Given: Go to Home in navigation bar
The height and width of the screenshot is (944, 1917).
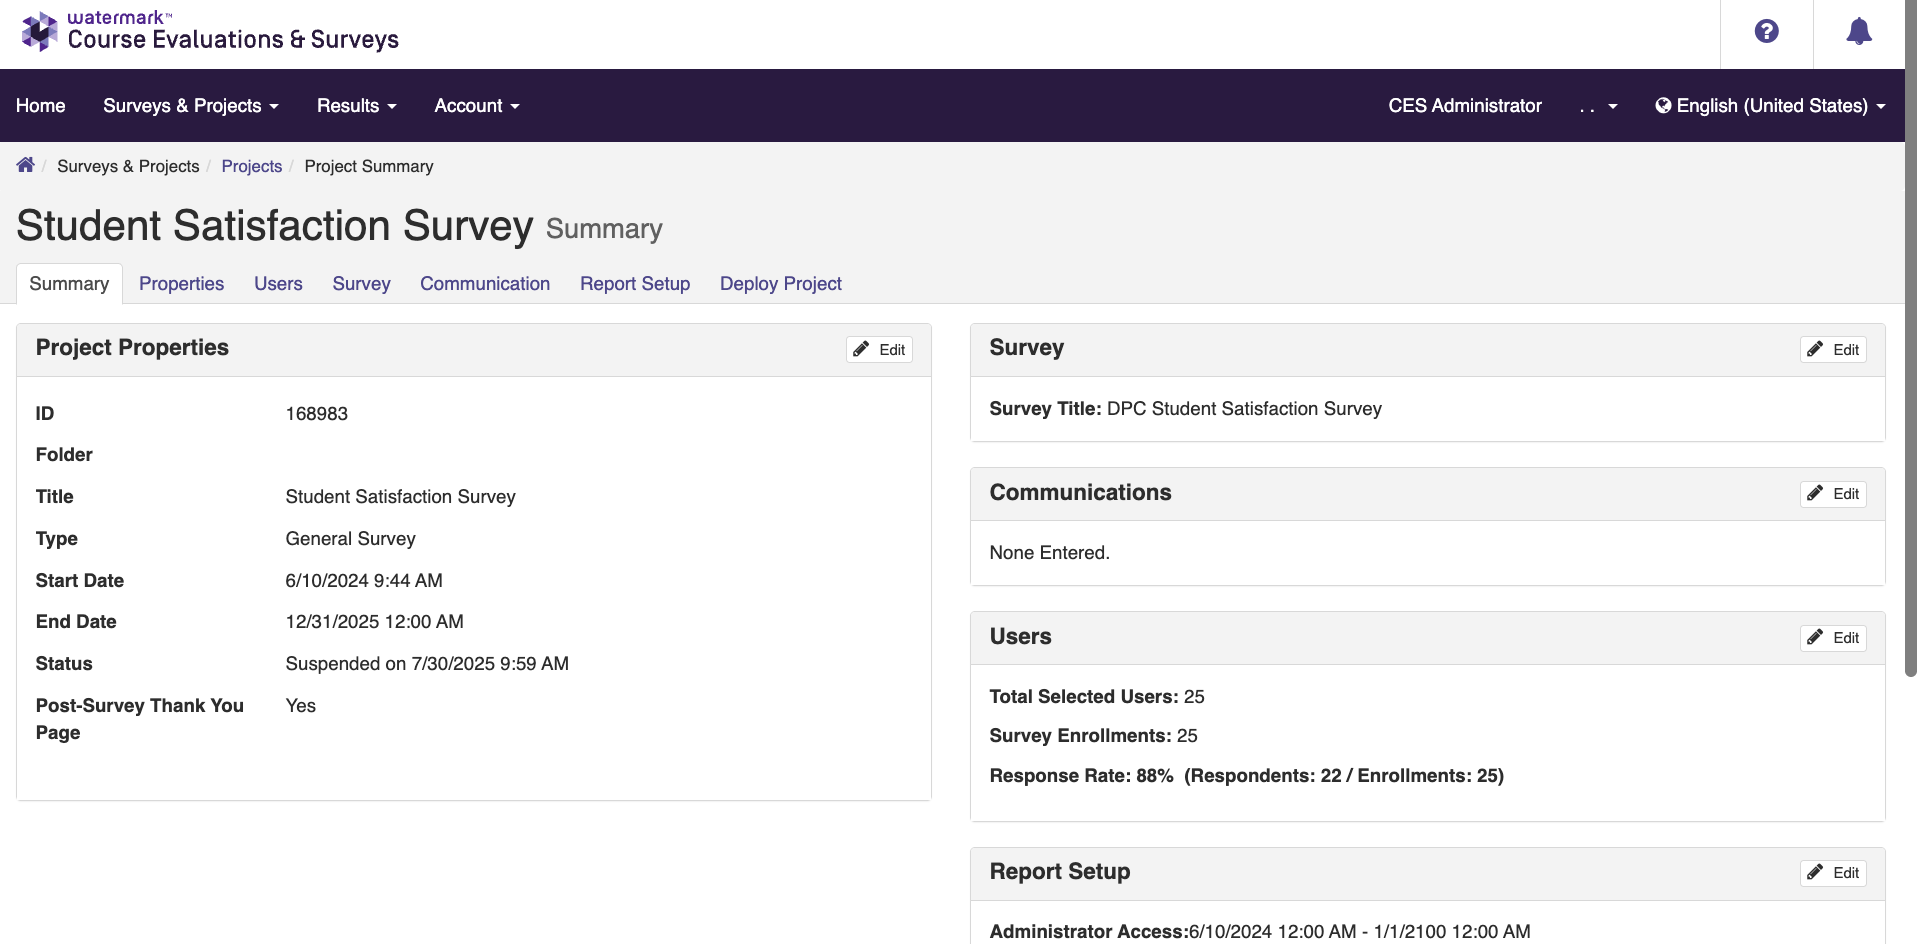Looking at the screenshot, I should click(x=40, y=106).
